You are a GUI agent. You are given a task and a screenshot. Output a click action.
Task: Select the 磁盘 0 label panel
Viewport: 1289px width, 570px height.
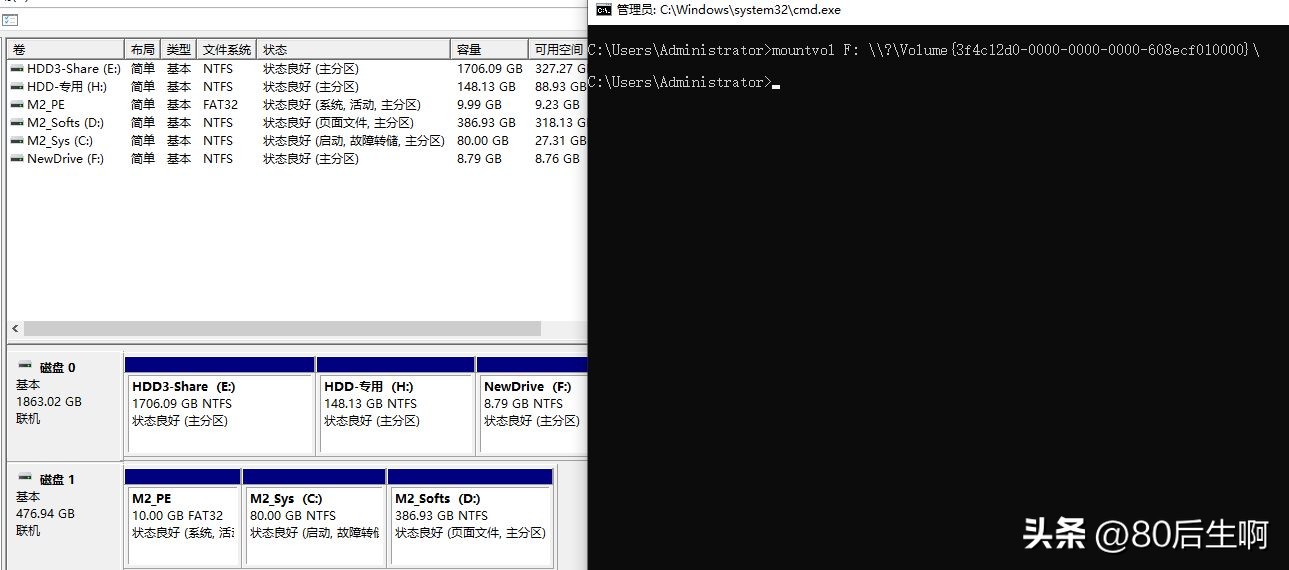[x=65, y=405]
